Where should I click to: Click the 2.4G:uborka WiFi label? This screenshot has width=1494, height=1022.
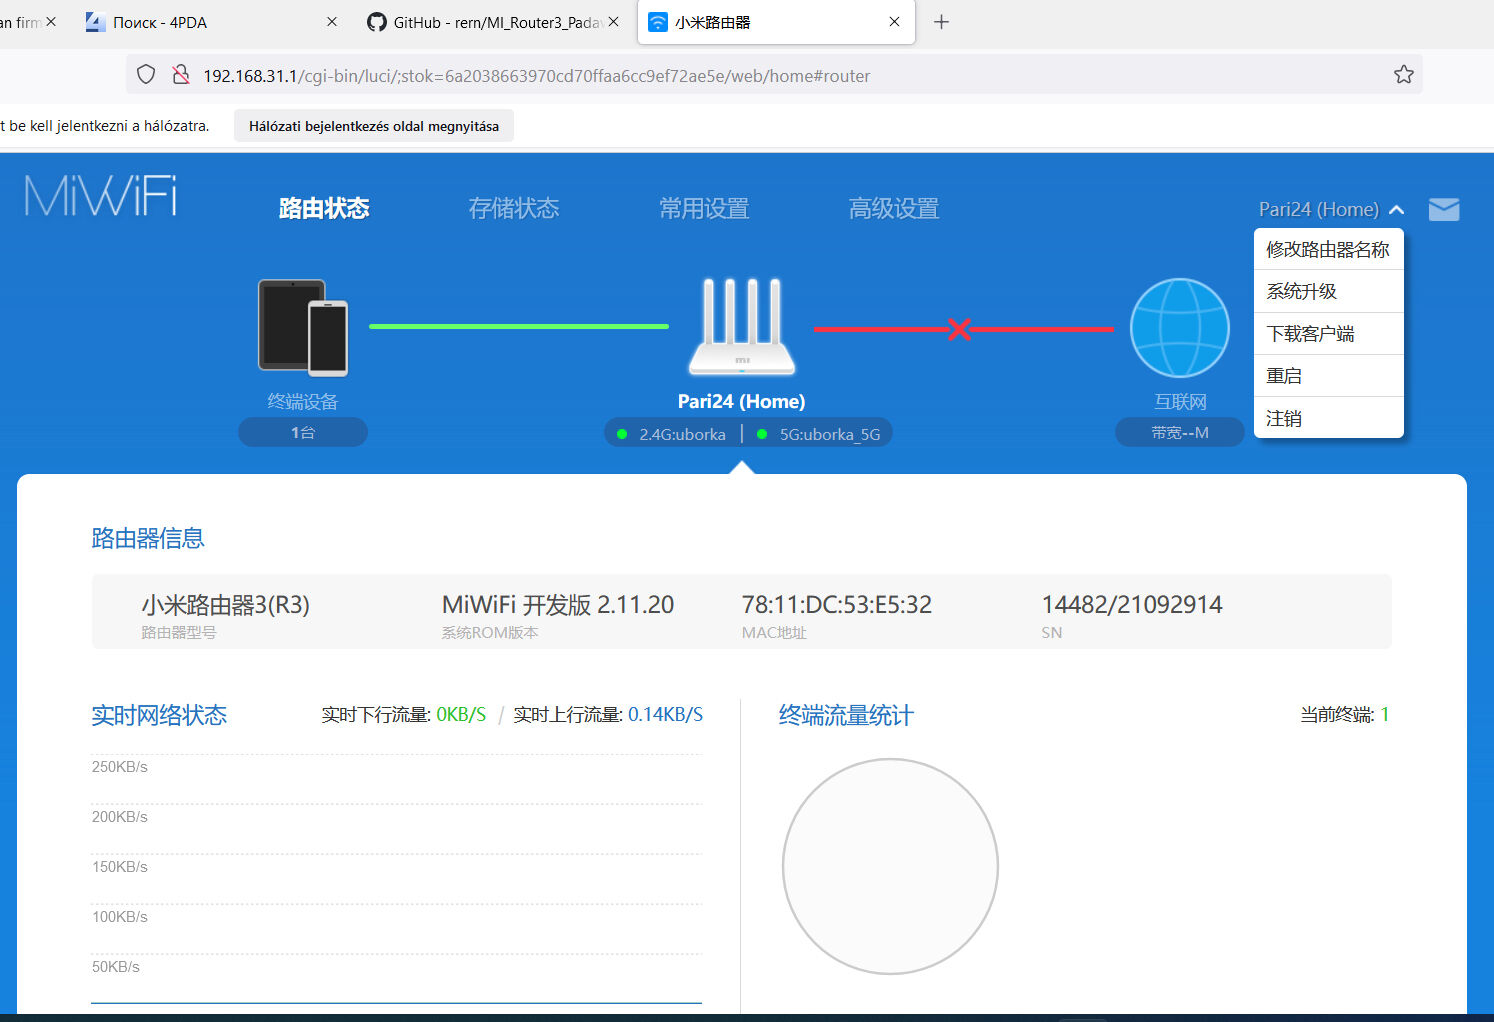pos(683,434)
